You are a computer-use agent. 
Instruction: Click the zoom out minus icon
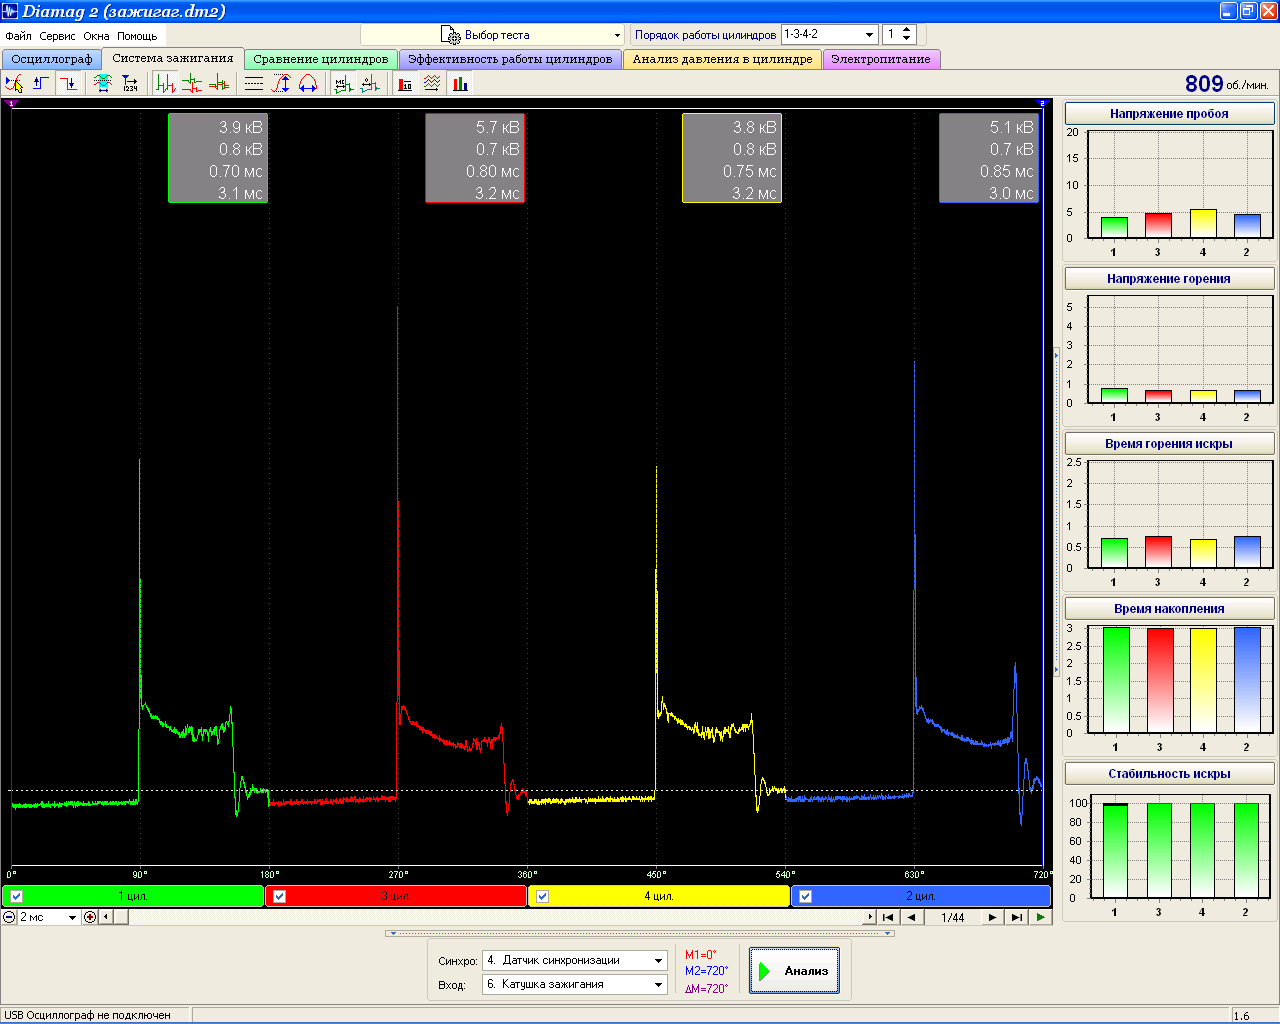(9, 917)
